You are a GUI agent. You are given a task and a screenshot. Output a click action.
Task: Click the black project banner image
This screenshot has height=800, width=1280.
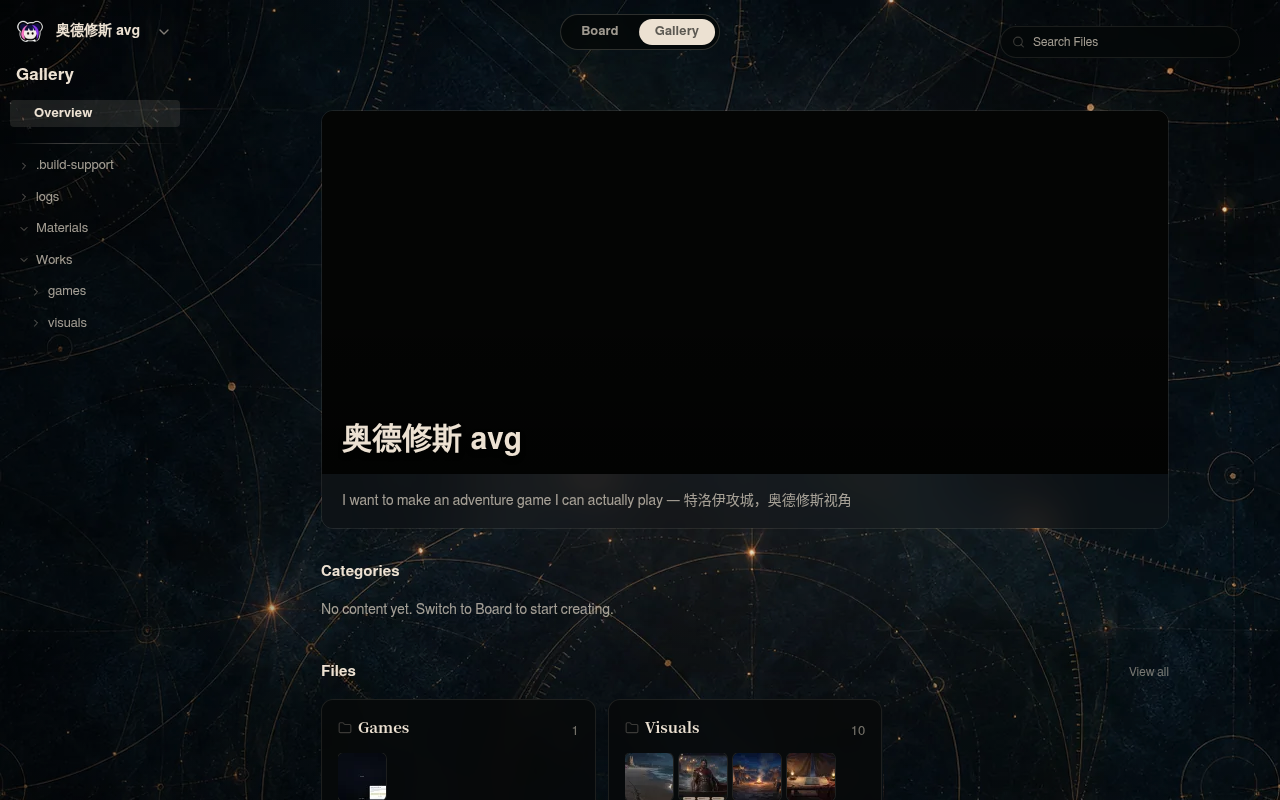745,292
